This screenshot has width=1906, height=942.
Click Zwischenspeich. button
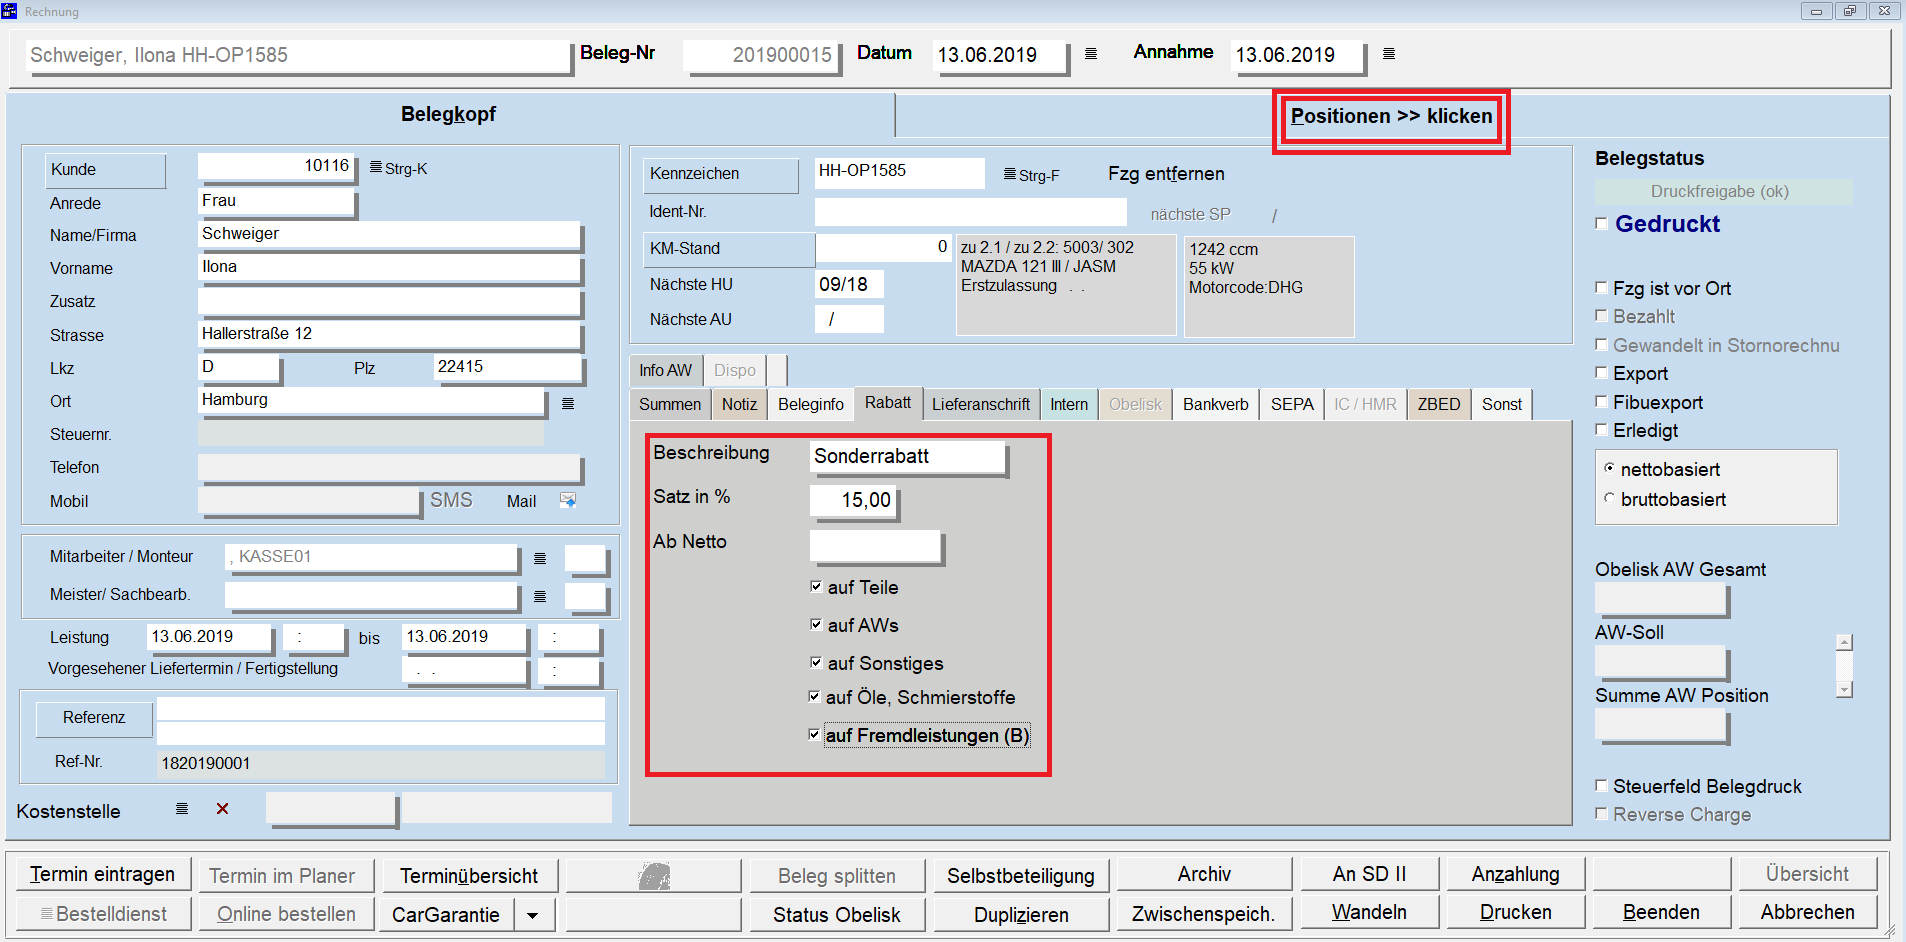point(1204,915)
